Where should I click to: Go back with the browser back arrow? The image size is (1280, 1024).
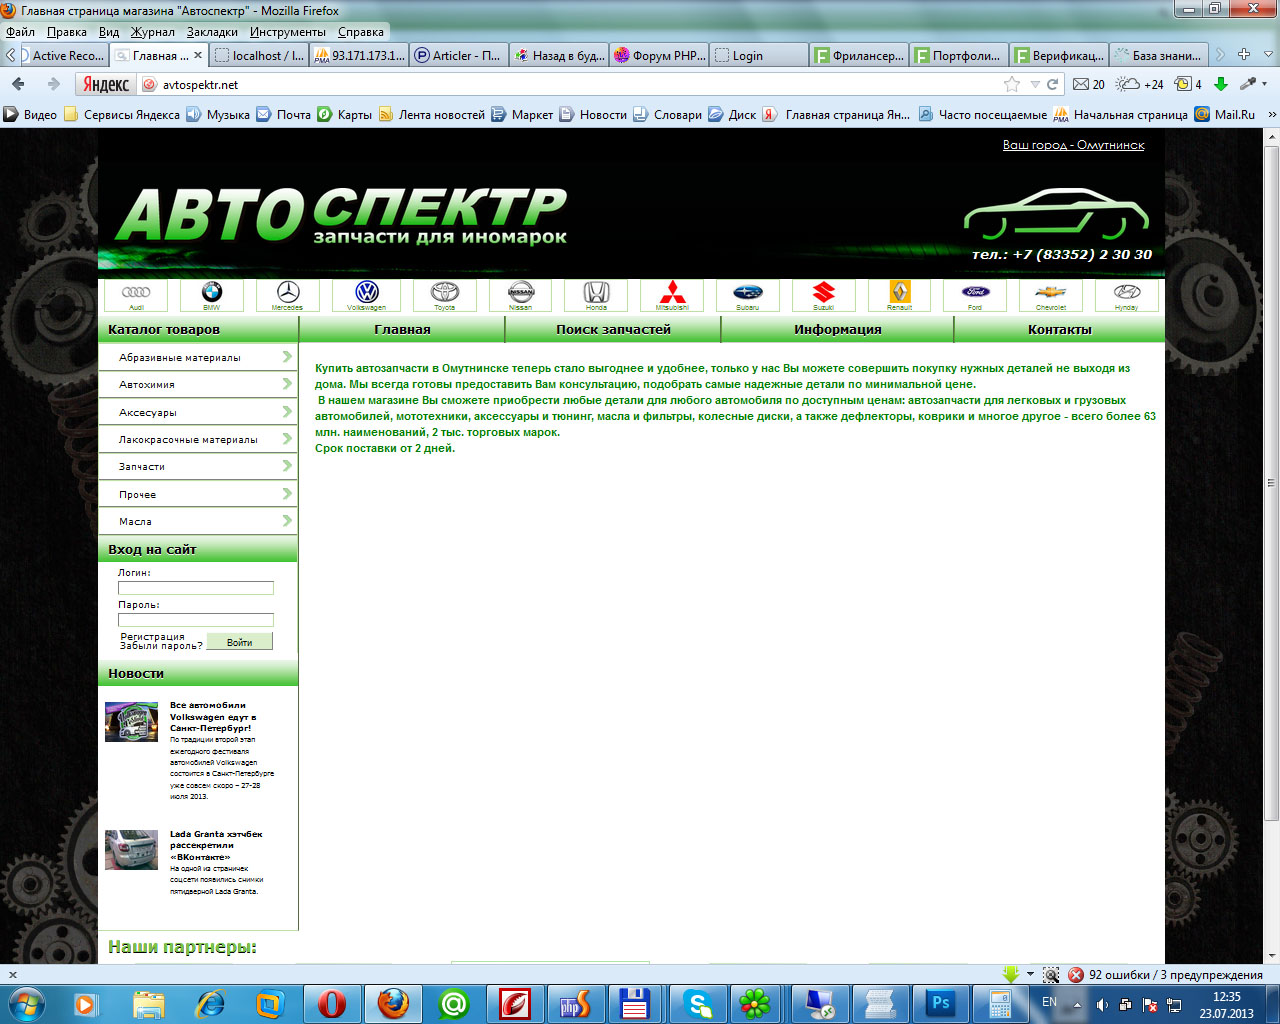click(x=18, y=85)
